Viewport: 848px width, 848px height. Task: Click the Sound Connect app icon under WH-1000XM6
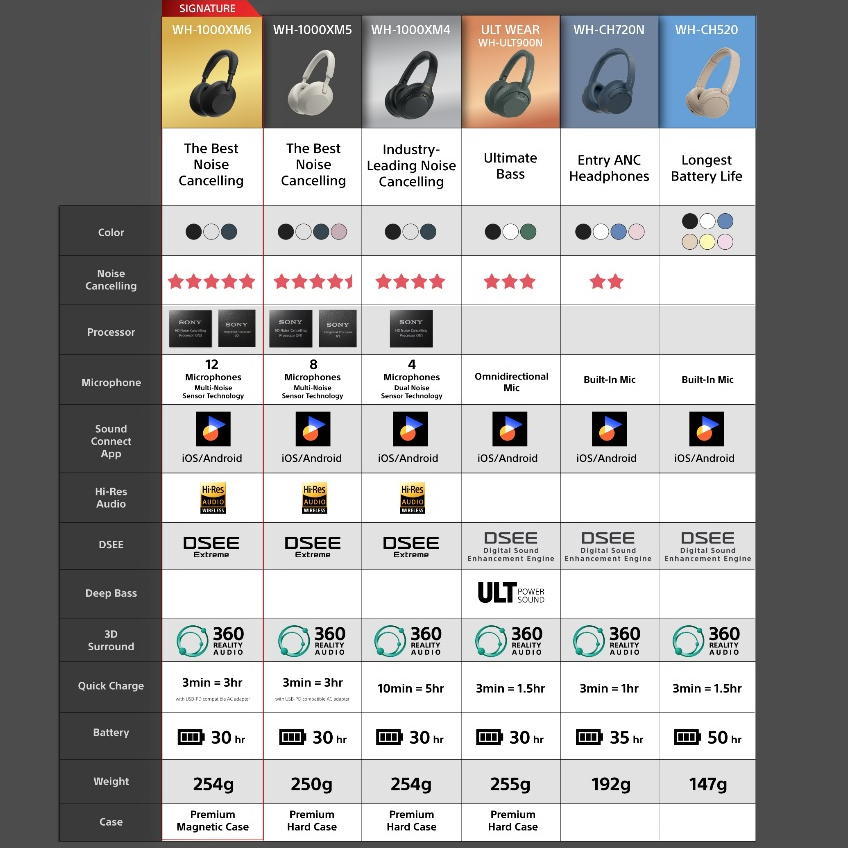point(212,428)
